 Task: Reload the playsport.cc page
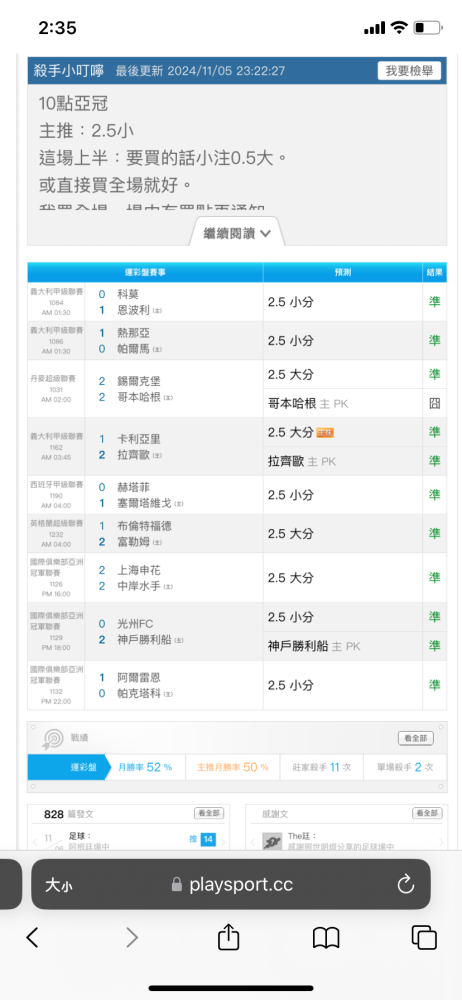click(x=406, y=884)
